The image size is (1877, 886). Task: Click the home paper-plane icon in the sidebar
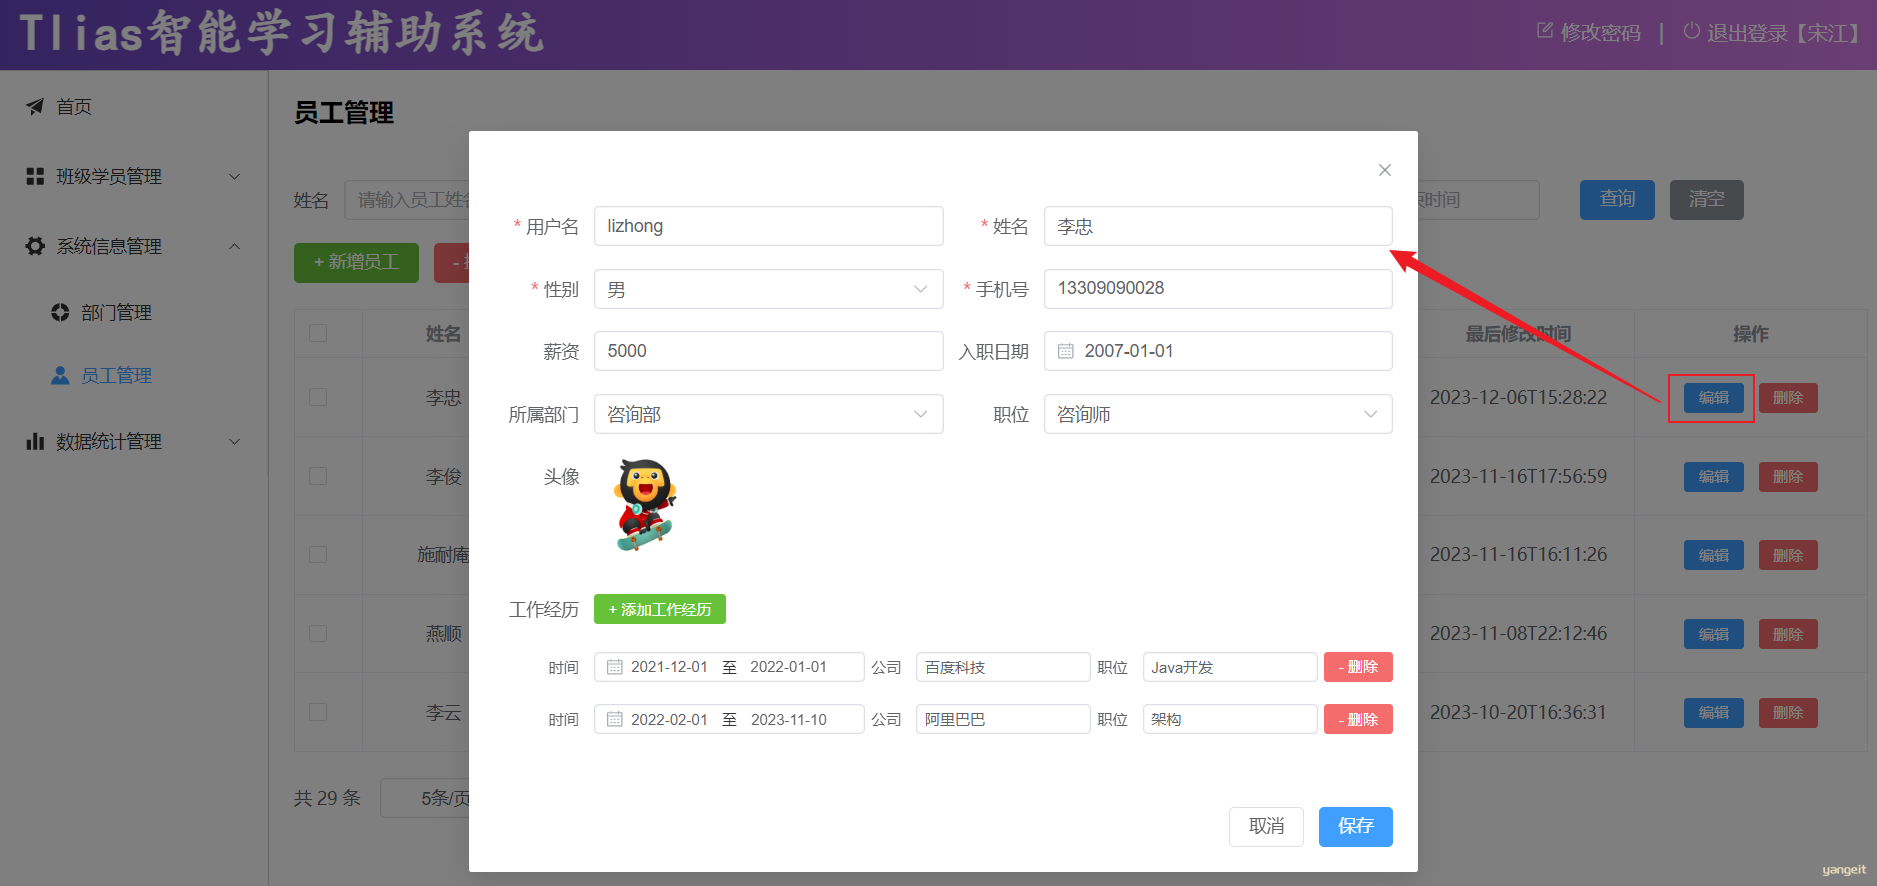[35, 107]
